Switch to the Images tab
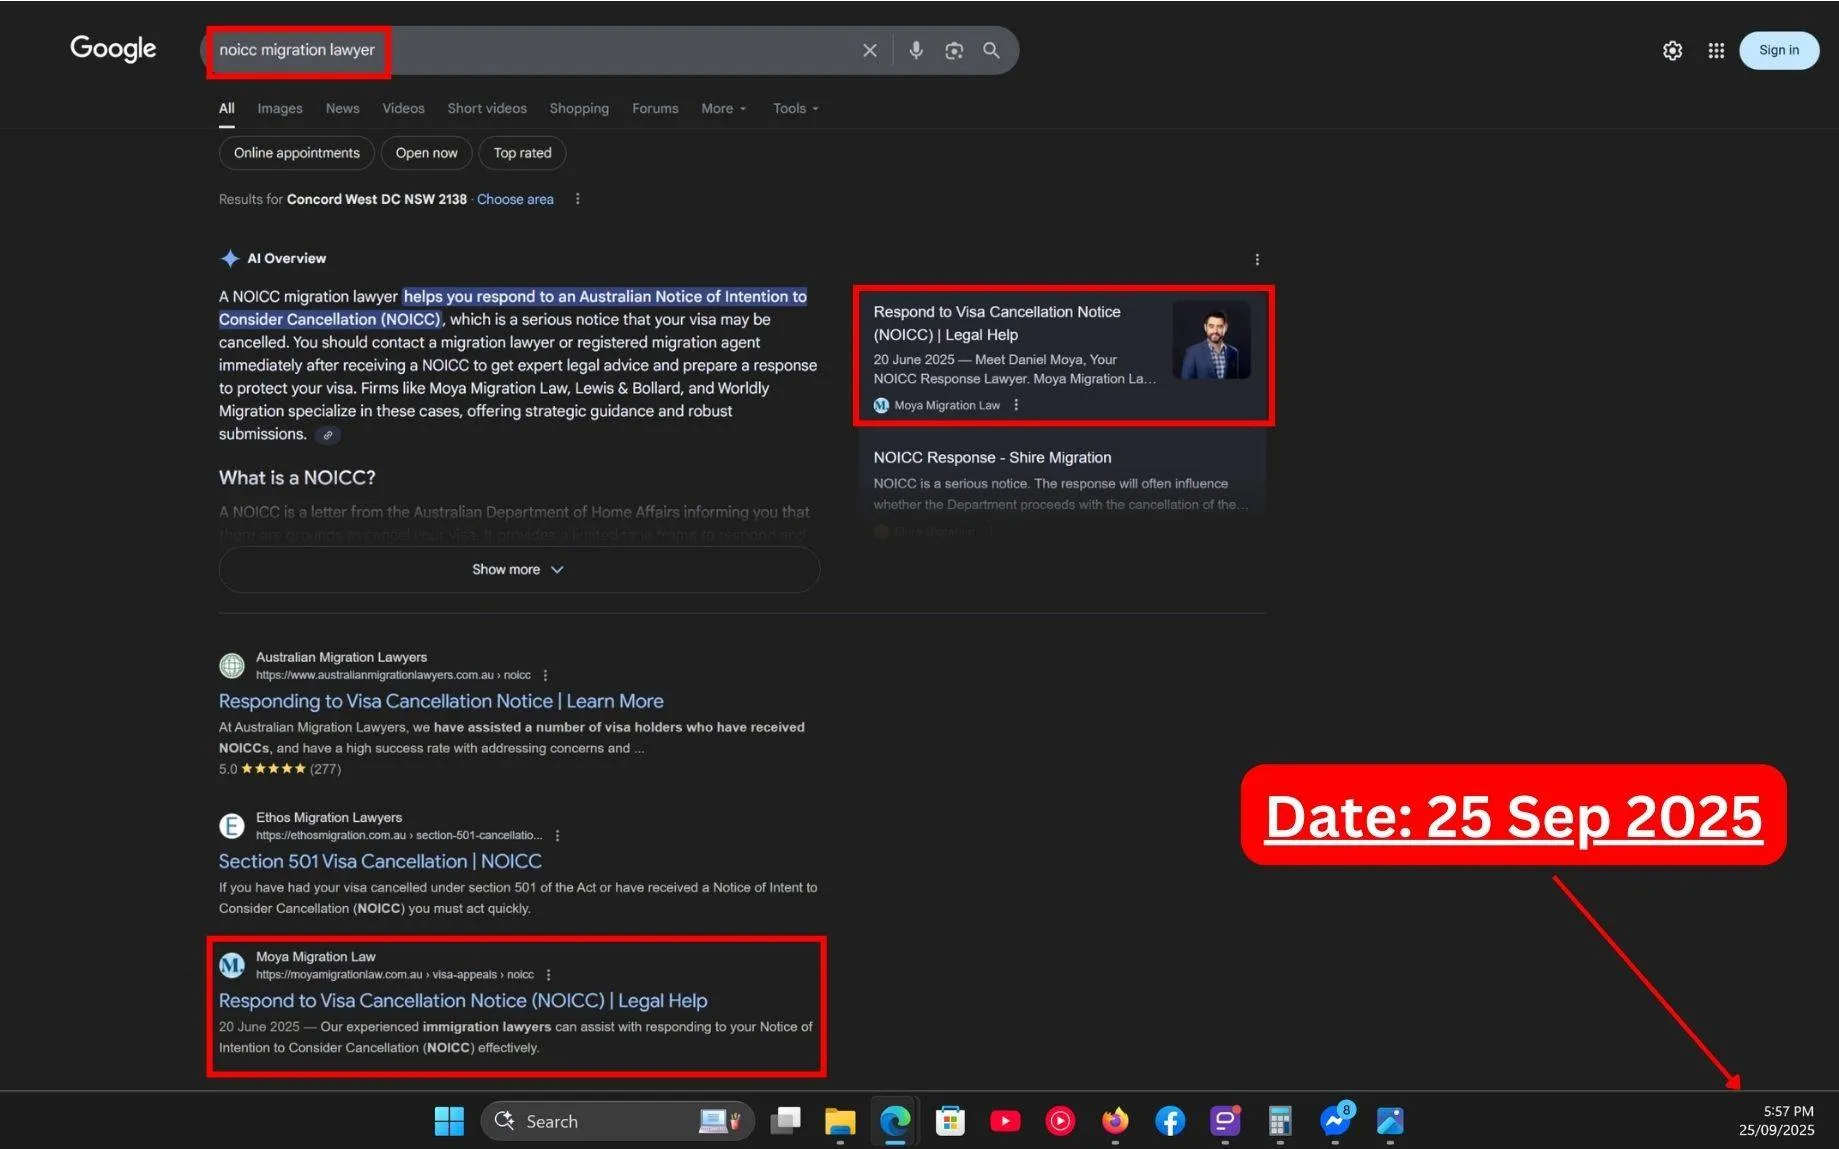 coord(279,108)
